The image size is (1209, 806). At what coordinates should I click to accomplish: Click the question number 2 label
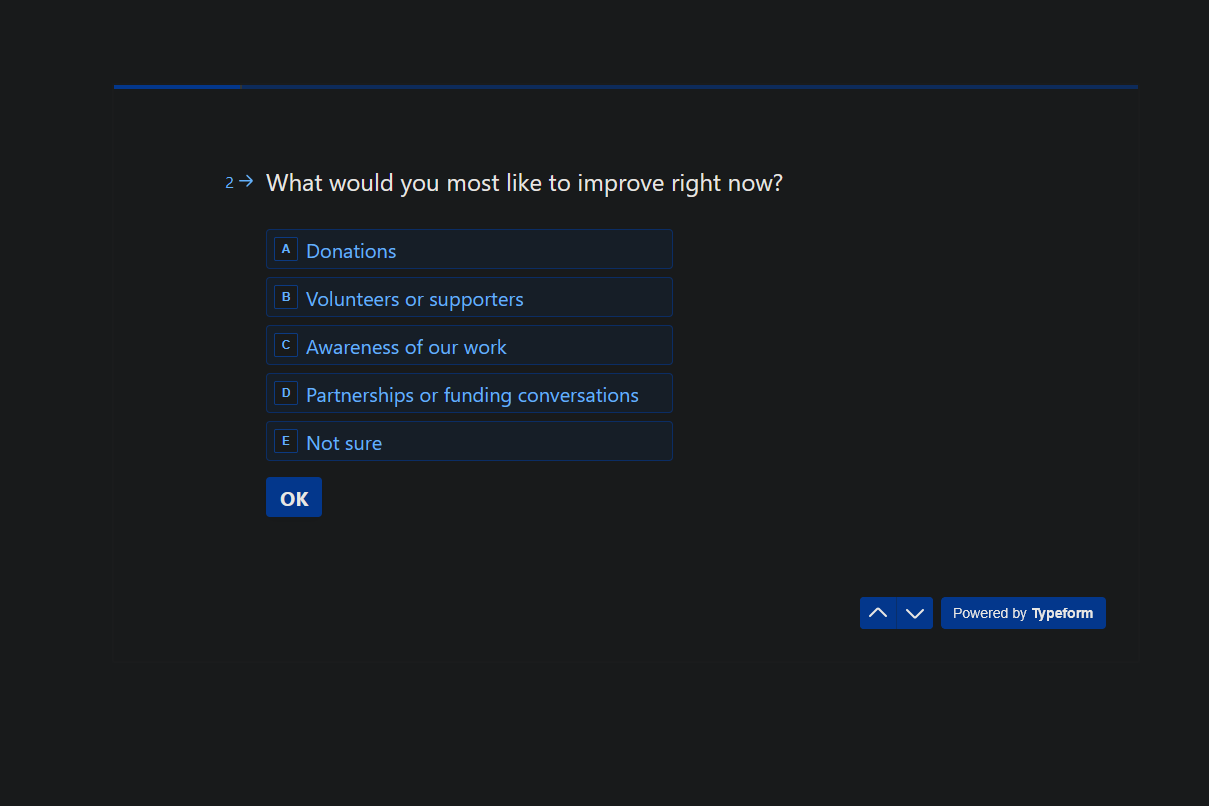tap(229, 183)
